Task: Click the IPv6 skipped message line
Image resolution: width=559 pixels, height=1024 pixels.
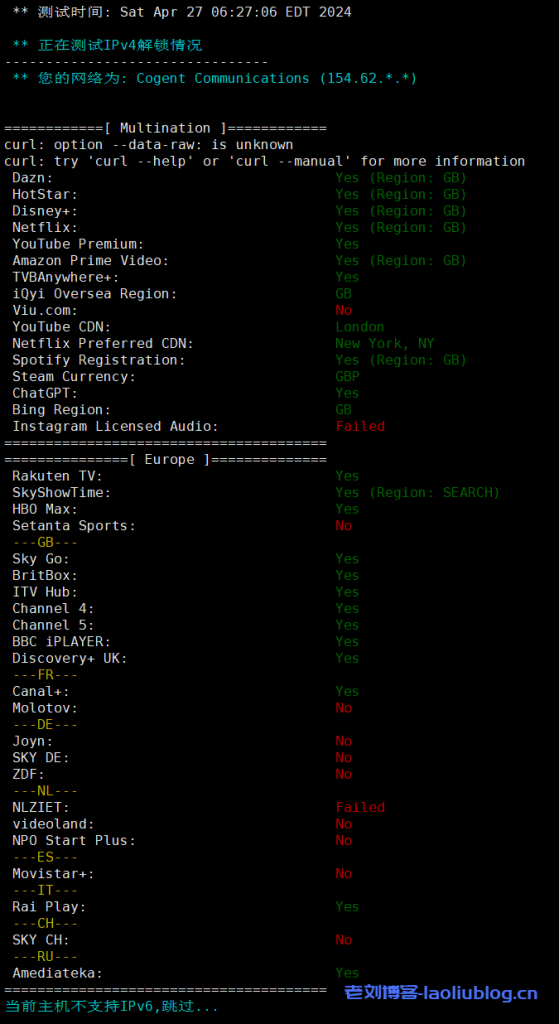Action: click(x=112, y=1006)
